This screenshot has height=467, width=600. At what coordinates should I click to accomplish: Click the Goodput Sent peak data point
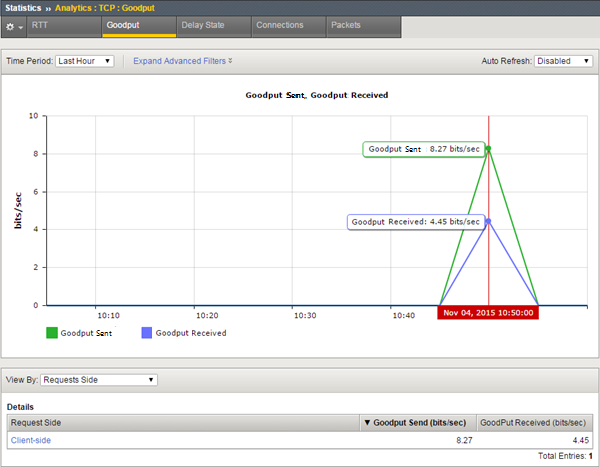click(488, 149)
